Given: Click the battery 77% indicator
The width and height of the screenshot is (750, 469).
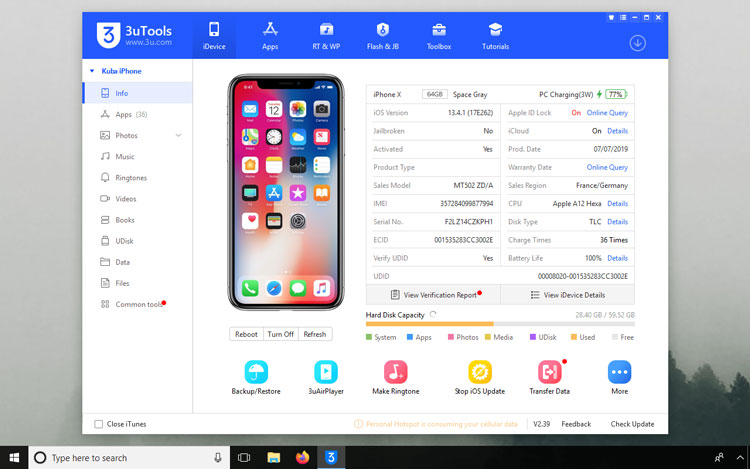Looking at the screenshot, I should (x=616, y=94).
